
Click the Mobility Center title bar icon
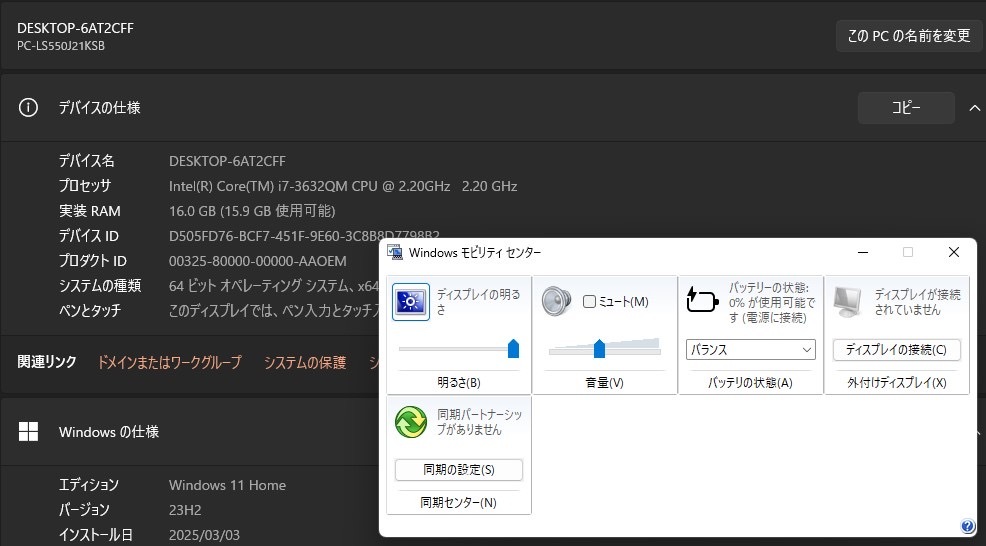click(x=395, y=252)
